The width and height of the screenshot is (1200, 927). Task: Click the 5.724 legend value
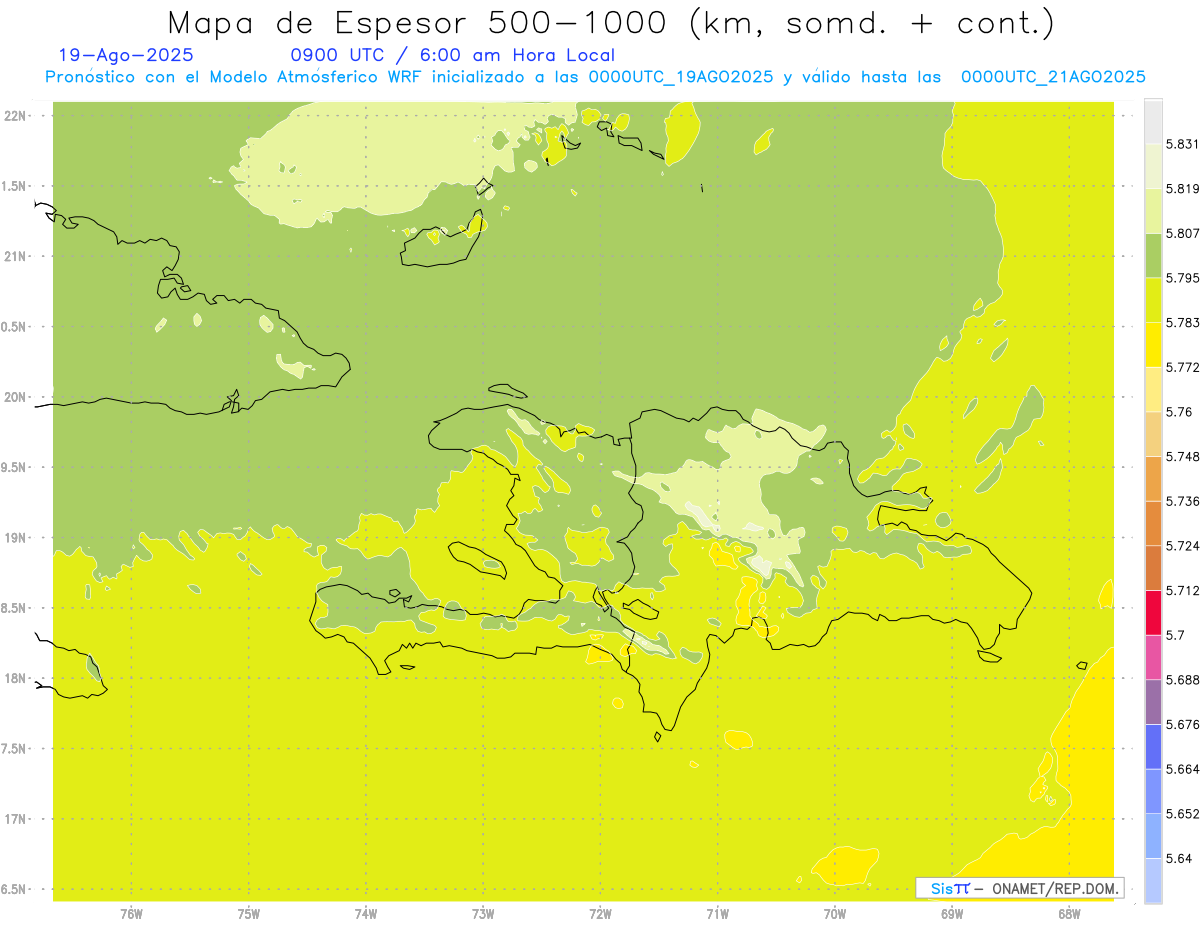1183,546
